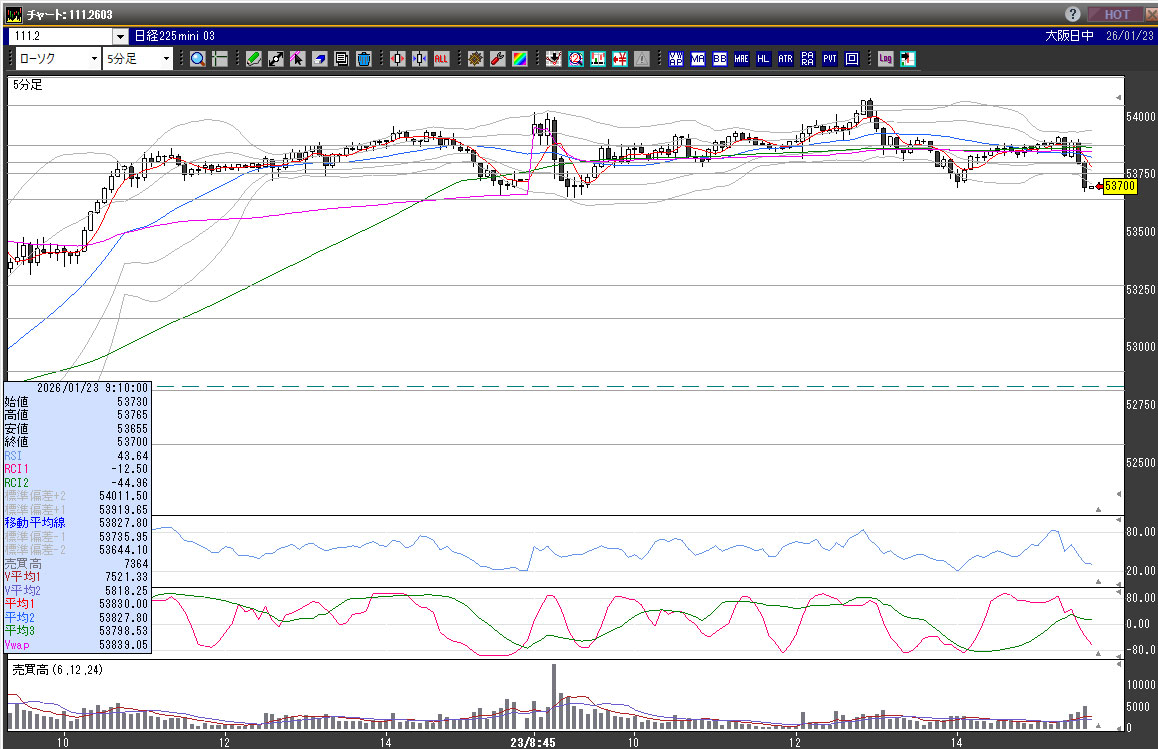Toggle the BB Bollinger Bands indicator
The width and height of the screenshot is (1158, 749).
click(x=719, y=59)
